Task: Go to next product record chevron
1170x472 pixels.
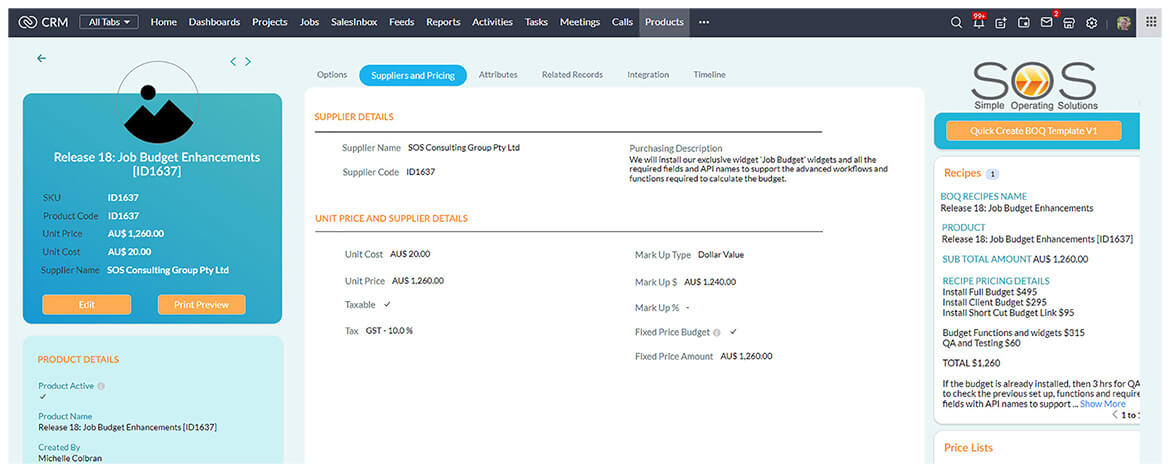Action: (248, 61)
